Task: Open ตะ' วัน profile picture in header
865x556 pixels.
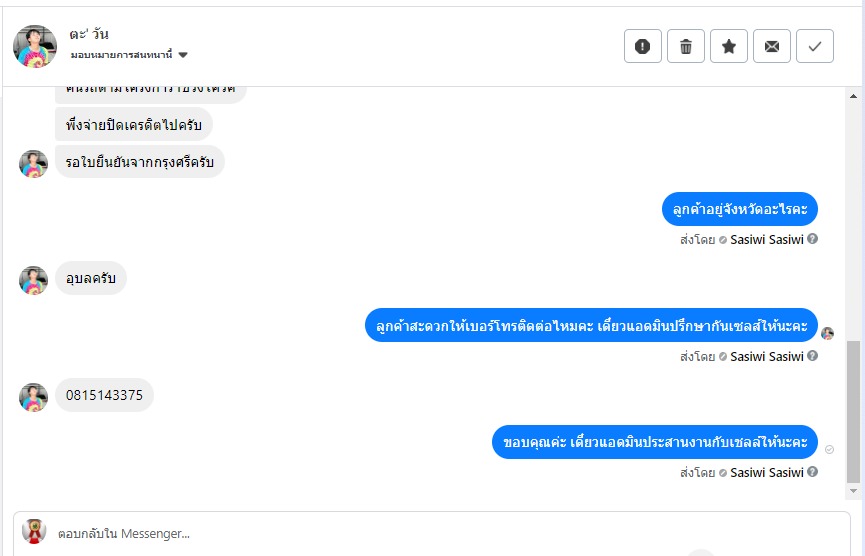Action: point(35,46)
